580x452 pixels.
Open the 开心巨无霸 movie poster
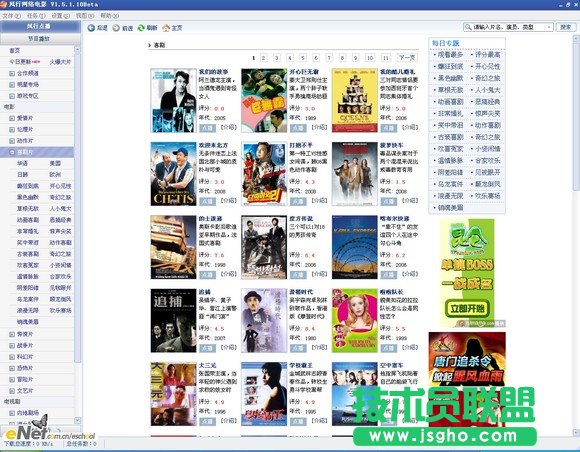[264, 101]
